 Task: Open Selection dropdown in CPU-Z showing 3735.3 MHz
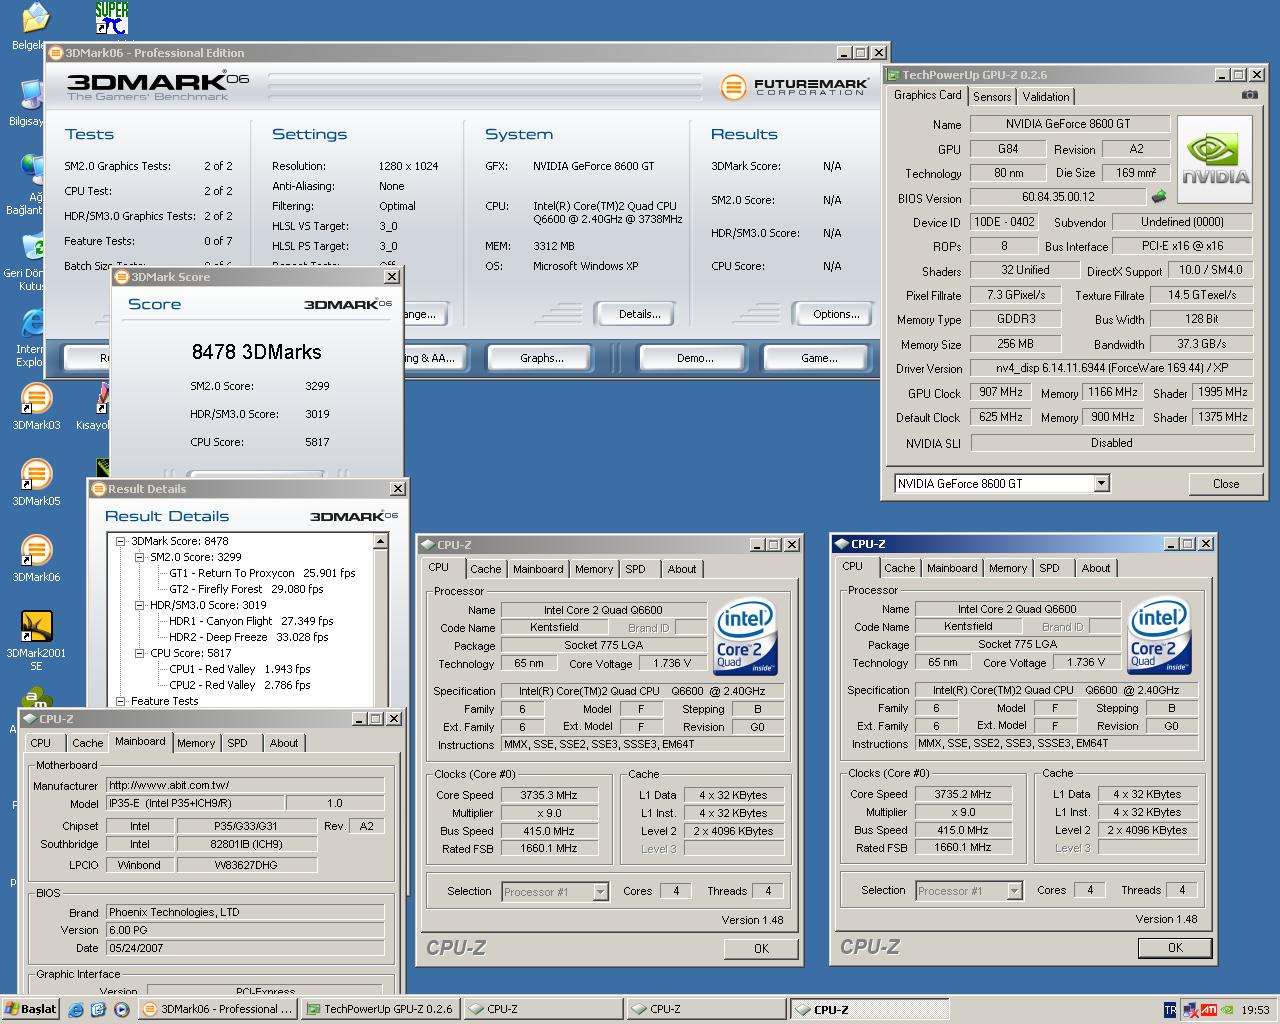[x=600, y=891]
